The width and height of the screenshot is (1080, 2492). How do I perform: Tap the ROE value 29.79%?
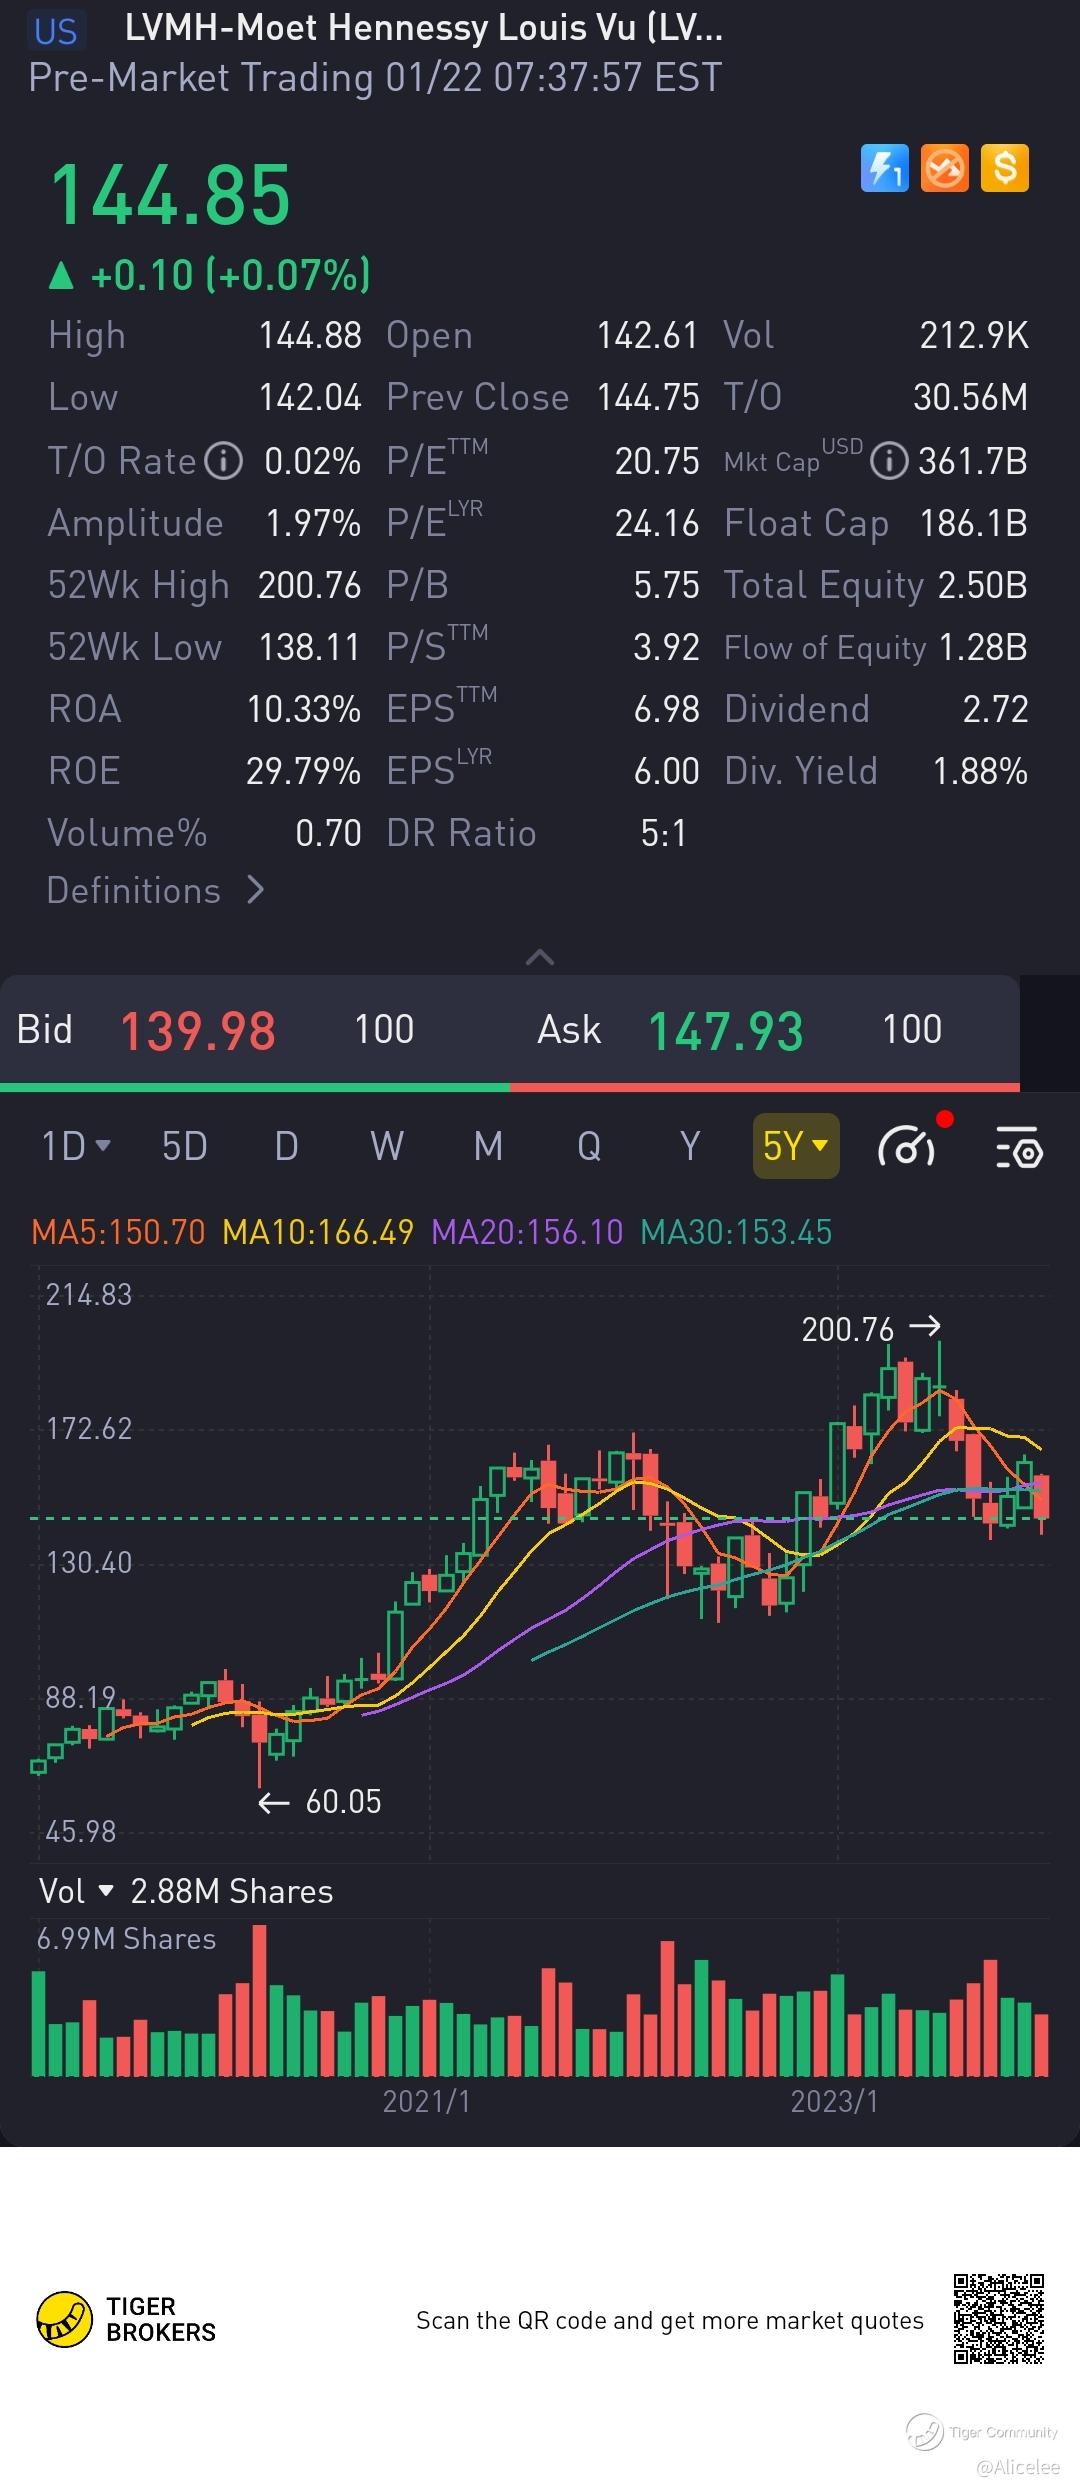(304, 771)
